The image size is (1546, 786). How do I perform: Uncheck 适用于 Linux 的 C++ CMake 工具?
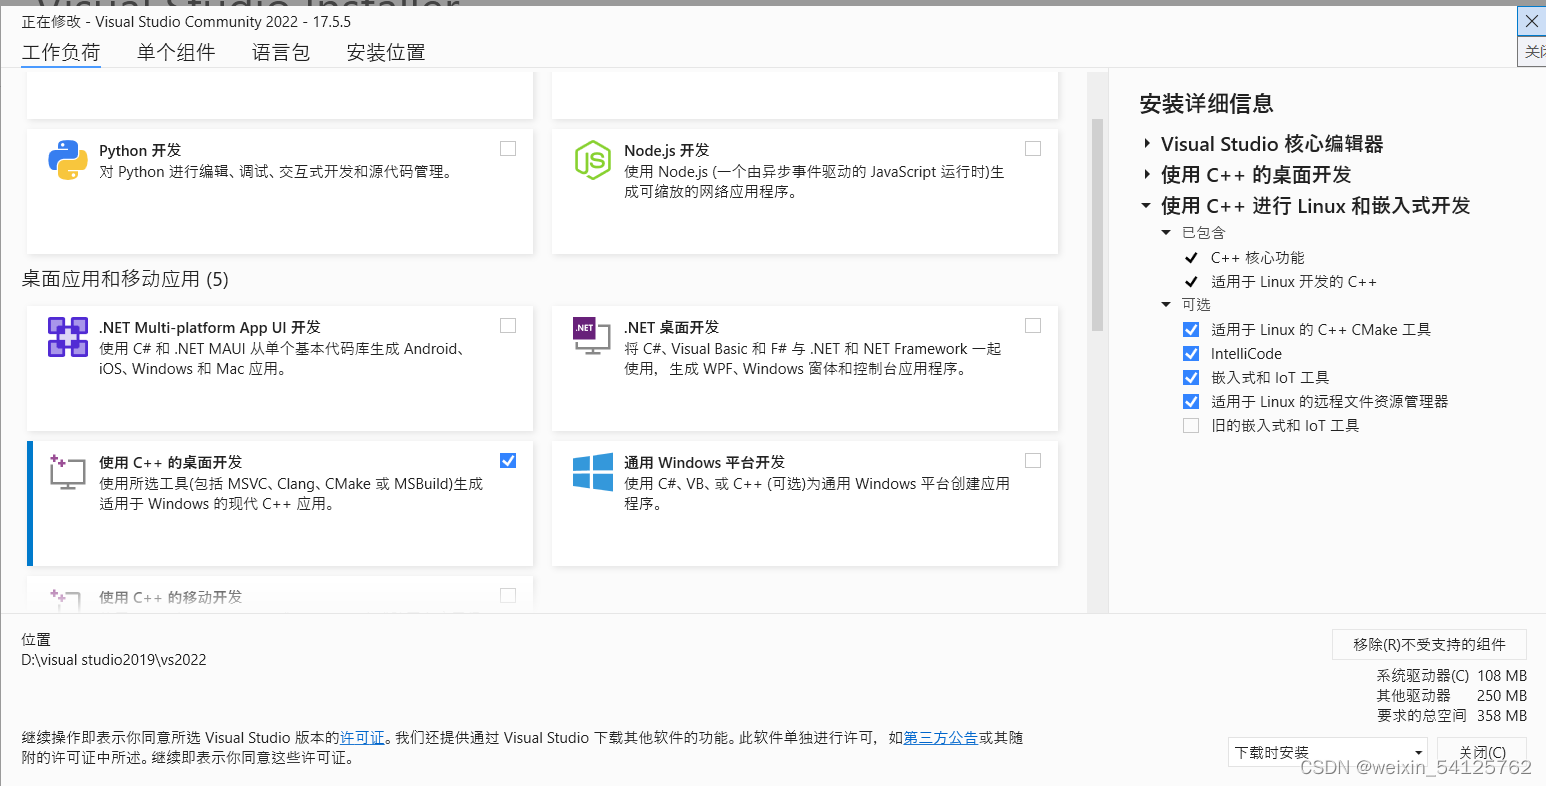pos(1191,329)
